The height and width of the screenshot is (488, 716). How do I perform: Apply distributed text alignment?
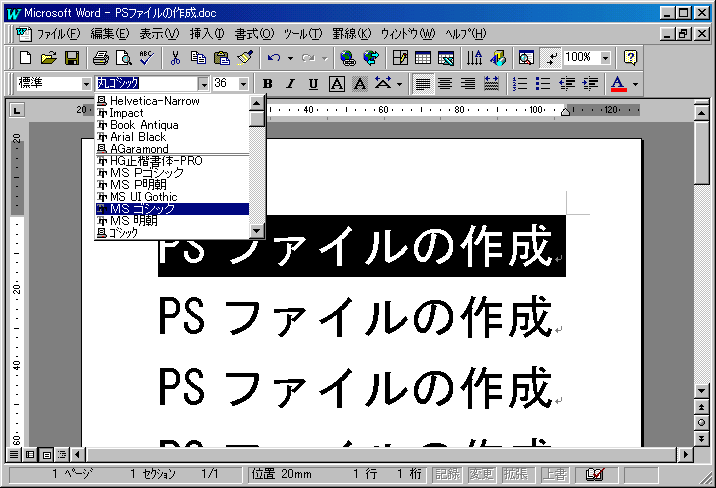tap(491, 84)
